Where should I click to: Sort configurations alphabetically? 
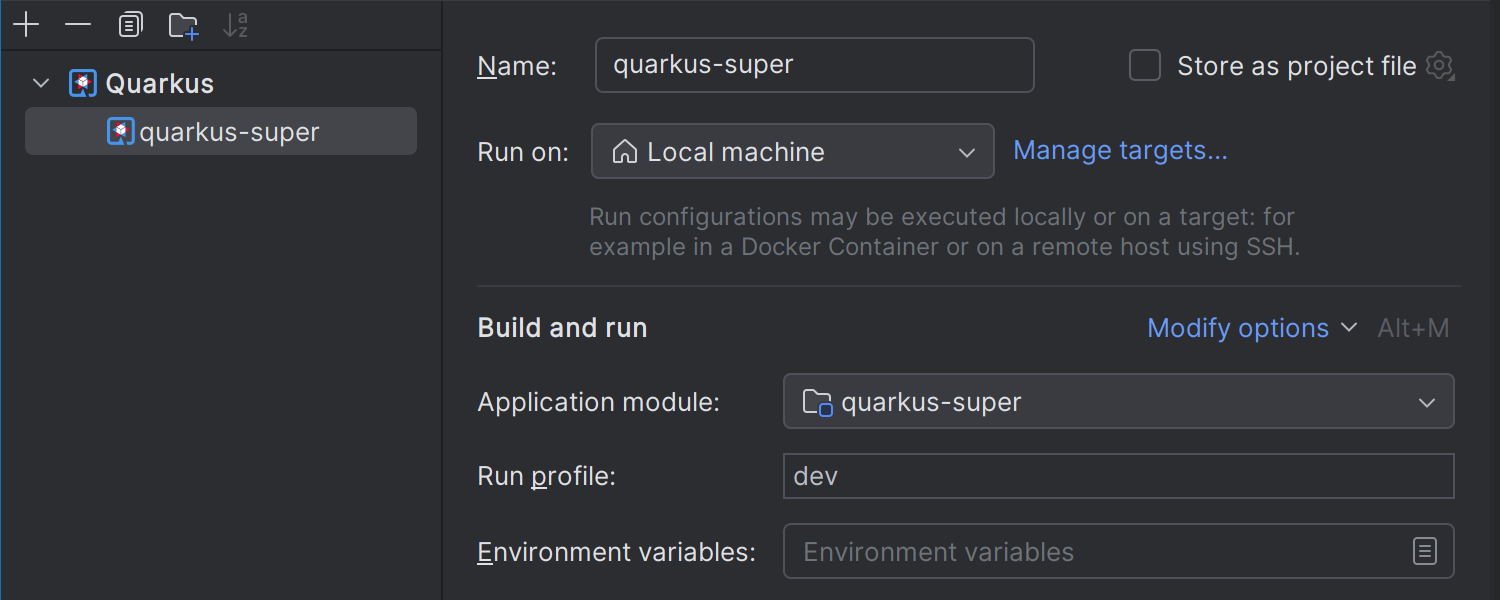[x=236, y=25]
